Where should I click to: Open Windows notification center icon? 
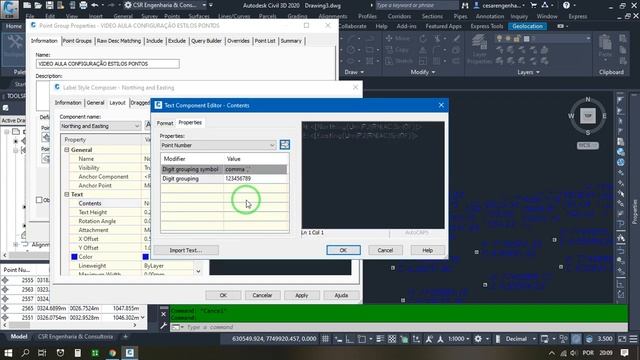(x=624, y=353)
